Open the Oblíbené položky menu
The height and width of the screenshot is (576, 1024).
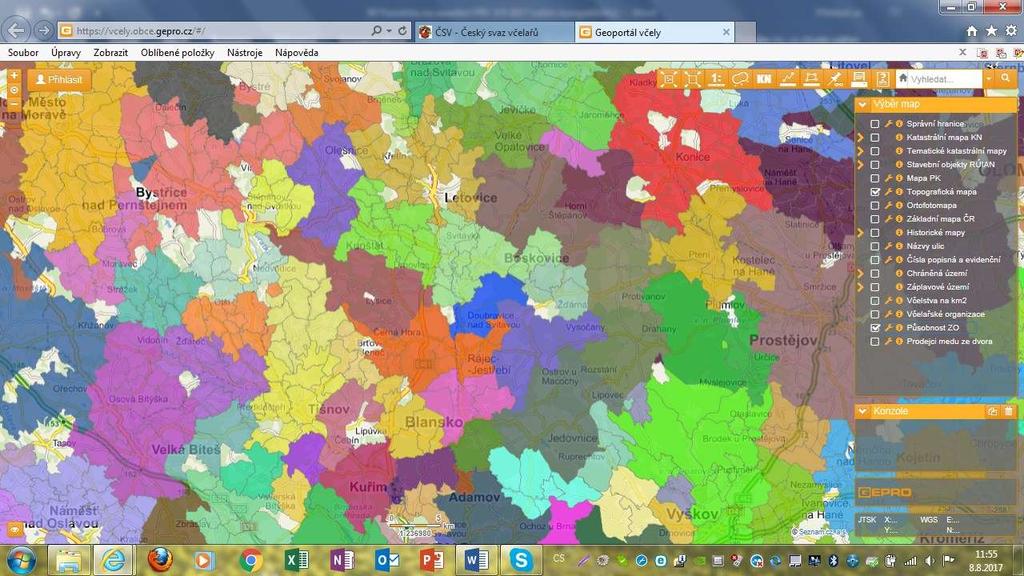[178, 53]
